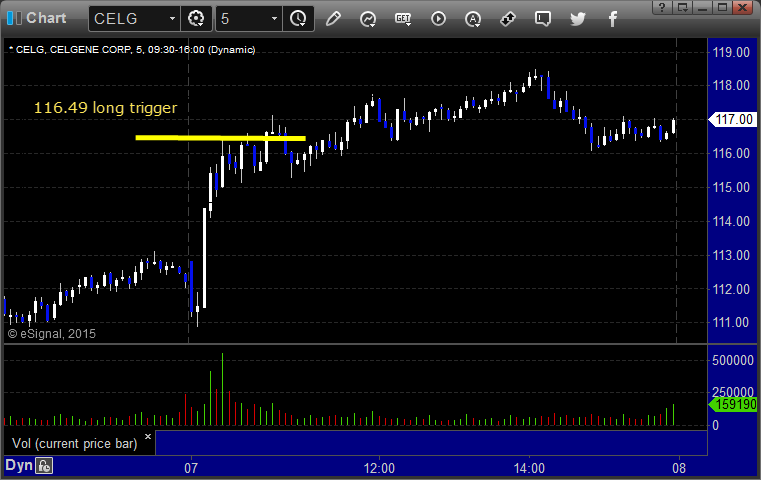Select the pencil drawing tool
The height and width of the screenshot is (480, 761).
coord(333,19)
